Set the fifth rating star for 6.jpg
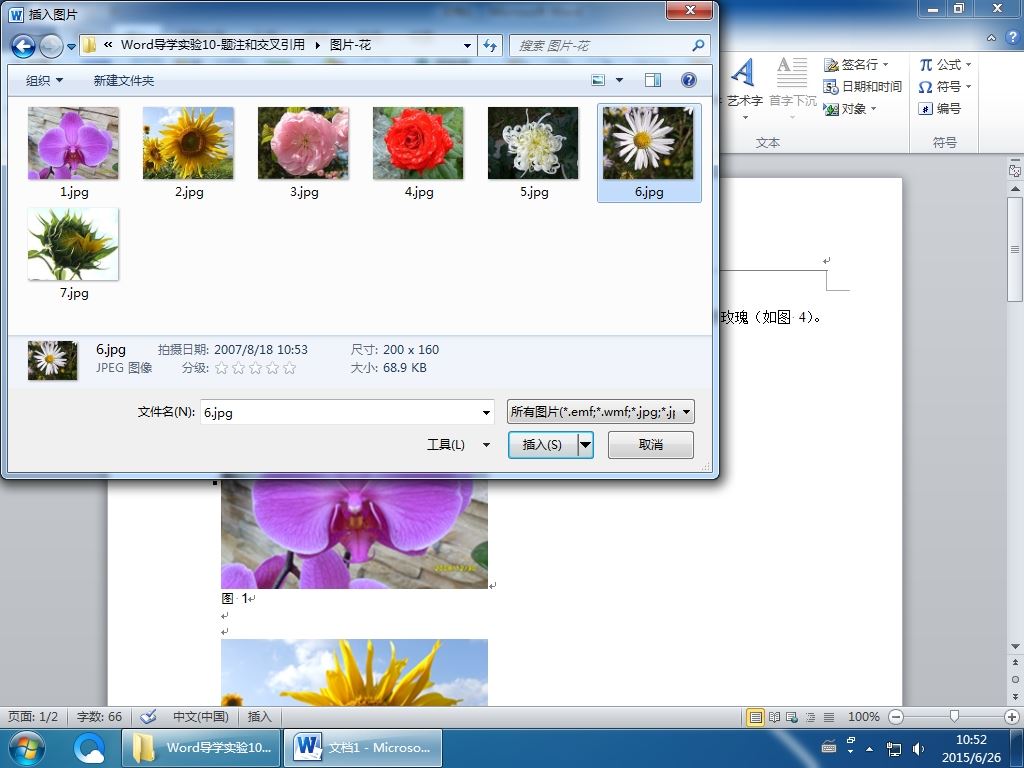Screen dimensions: 1024x768 pos(289,368)
